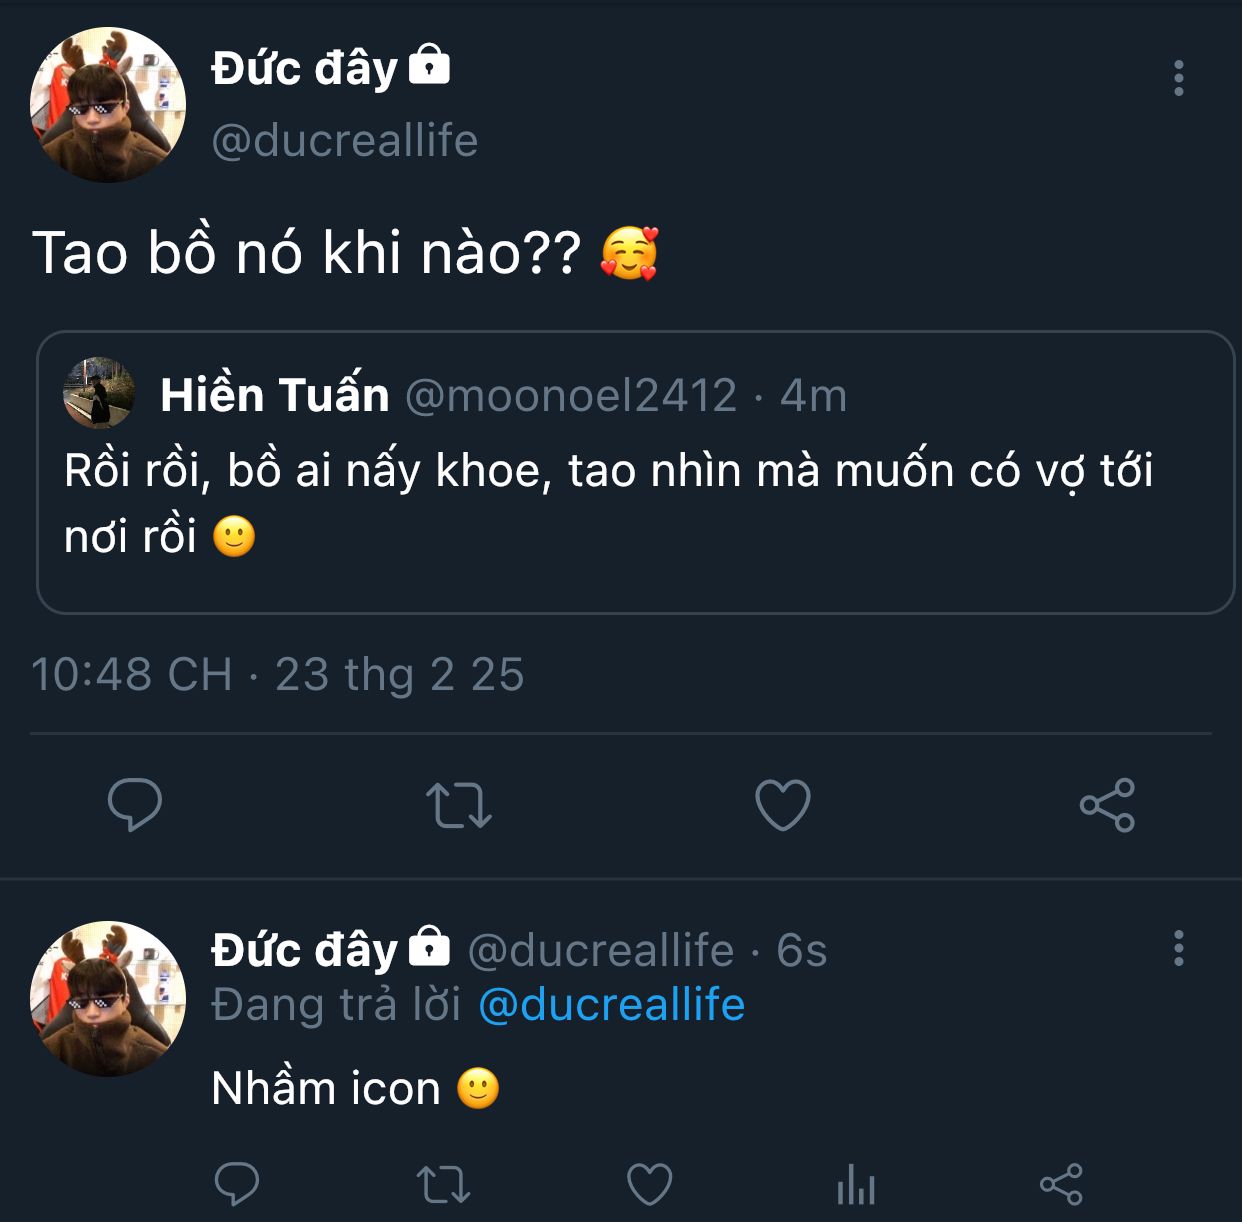The height and width of the screenshot is (1222, 1242).
Task: Click the "Đức đây" display name at top
Action: (x=305, y=68)
